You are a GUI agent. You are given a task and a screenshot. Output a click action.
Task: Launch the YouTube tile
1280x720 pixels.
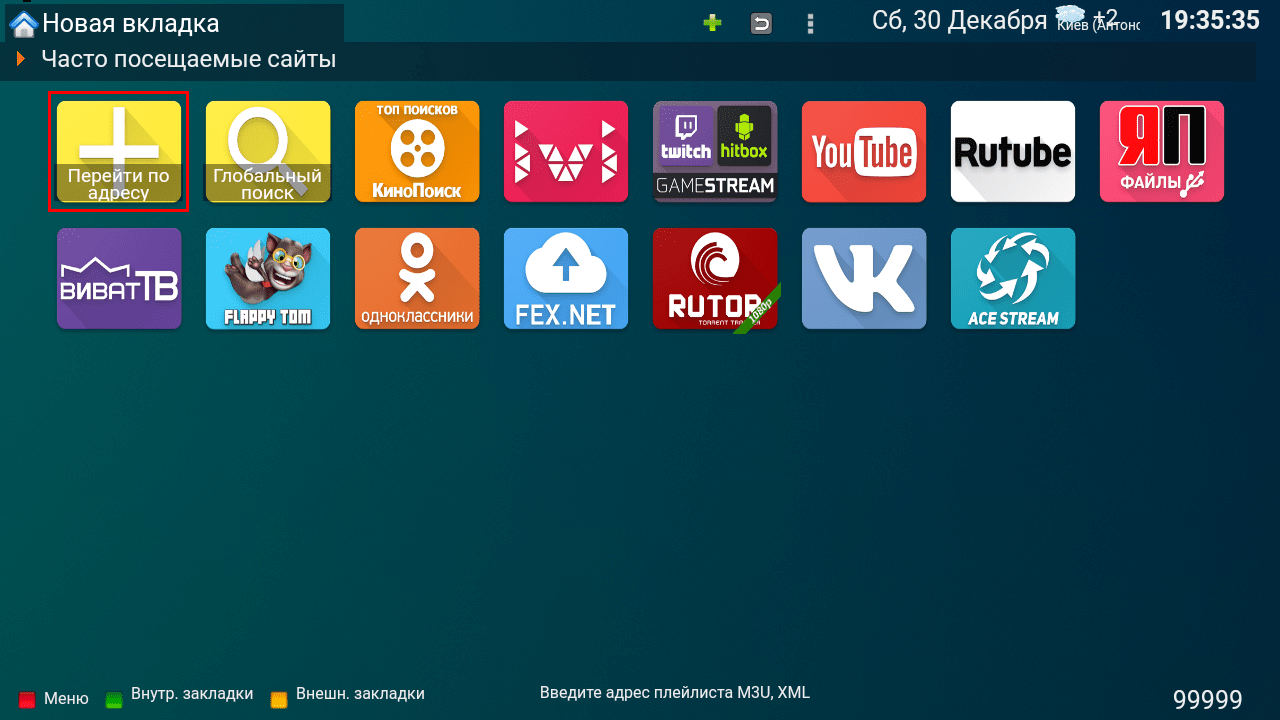click(864, 151)
